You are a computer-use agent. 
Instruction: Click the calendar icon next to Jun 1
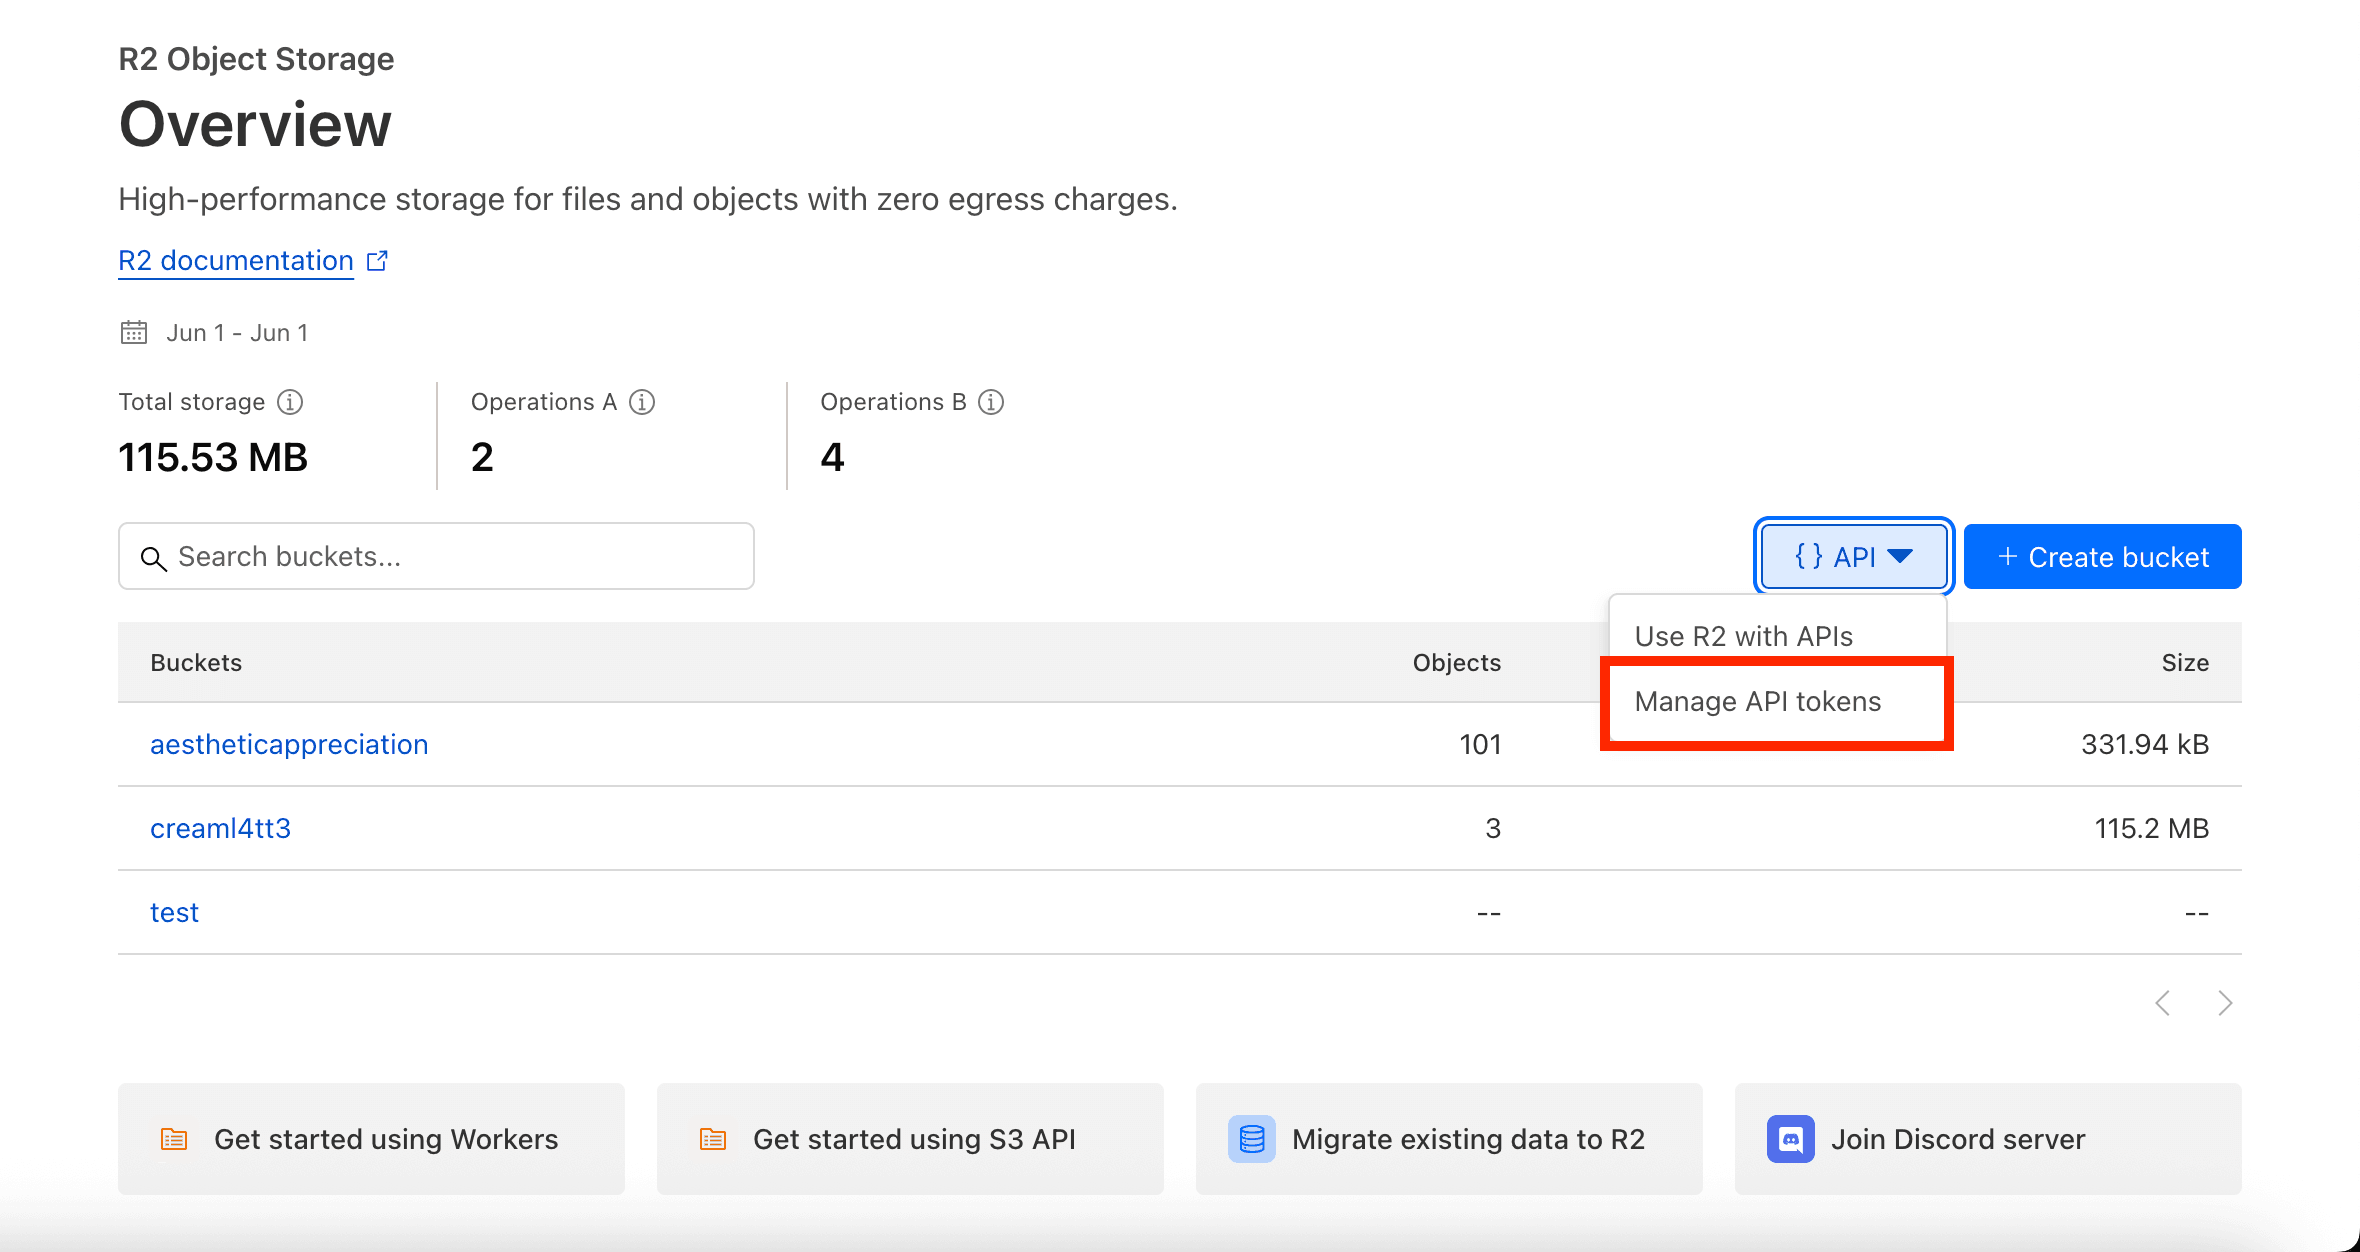pos(134,332)
